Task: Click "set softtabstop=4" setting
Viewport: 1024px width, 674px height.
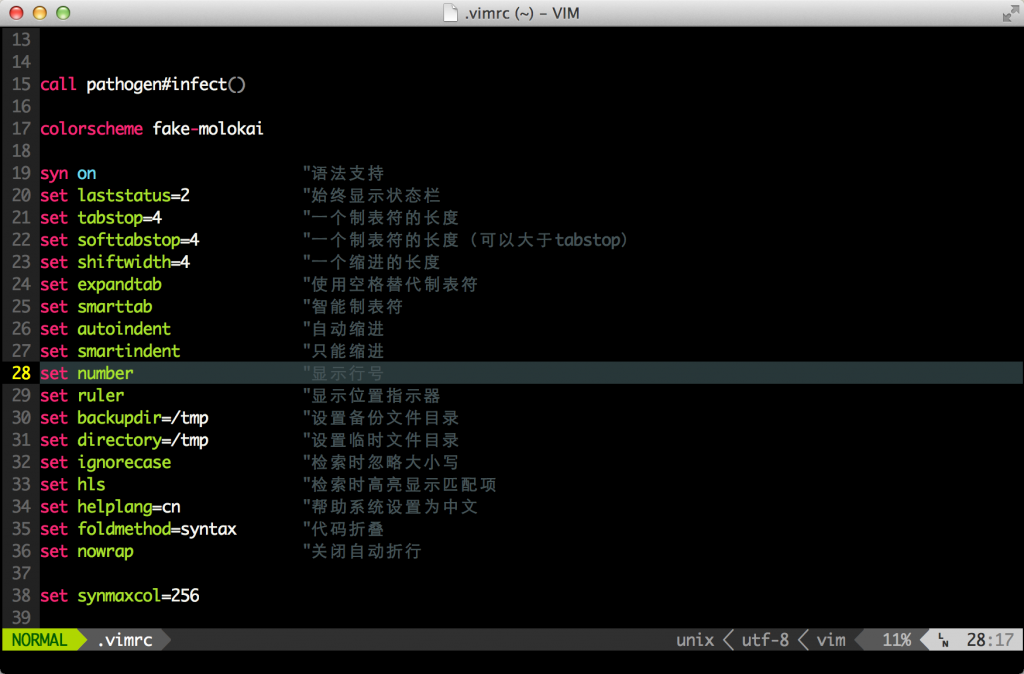Action: point(120,240)
